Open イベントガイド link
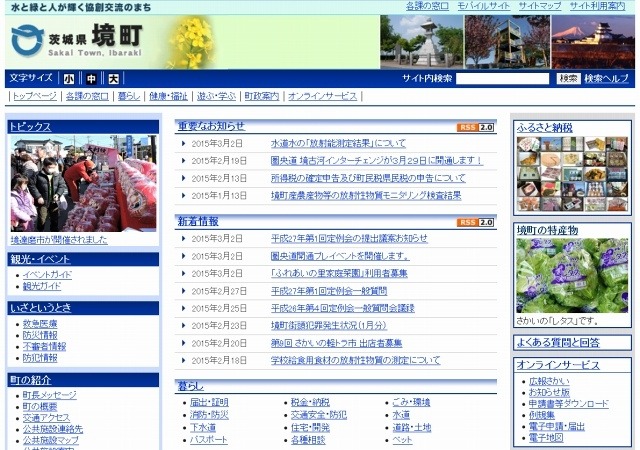Image resolution: width=640 pixels, height=450 pixels. (x=47, y=275)
